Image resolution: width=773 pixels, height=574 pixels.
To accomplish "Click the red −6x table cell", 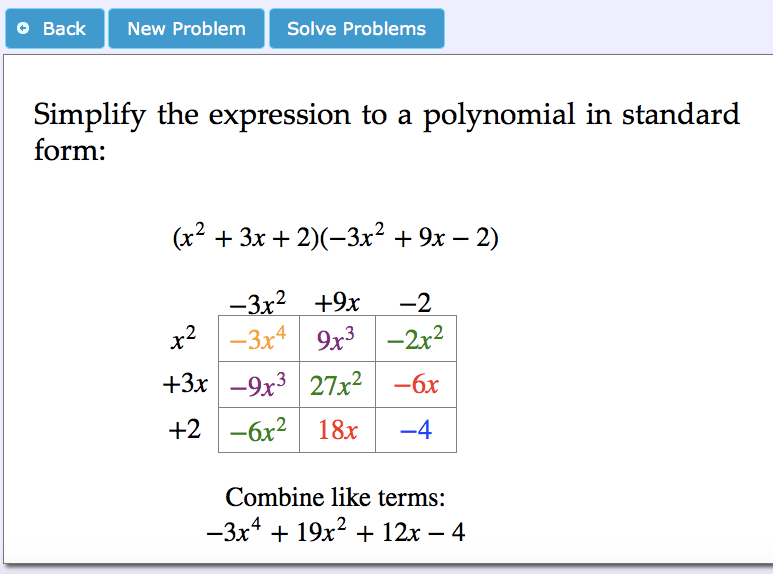I will point(415,385).
